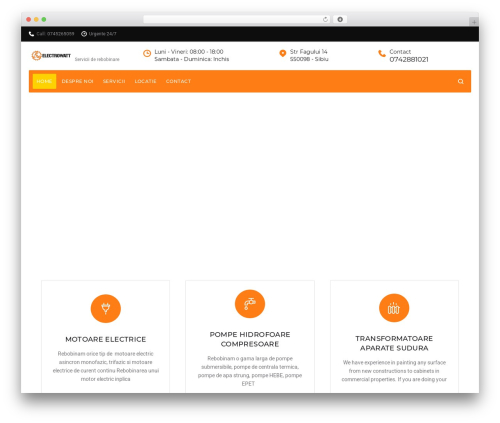The image size is (500, 423).
Task: Click the transformer icon above Transformatoare
Action: (394, 308)
